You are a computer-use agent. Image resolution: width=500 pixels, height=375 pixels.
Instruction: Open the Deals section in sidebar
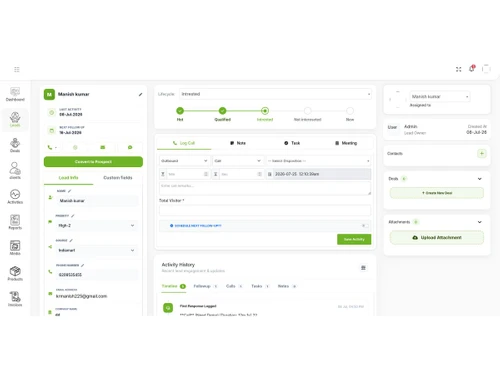click(15, 145)
